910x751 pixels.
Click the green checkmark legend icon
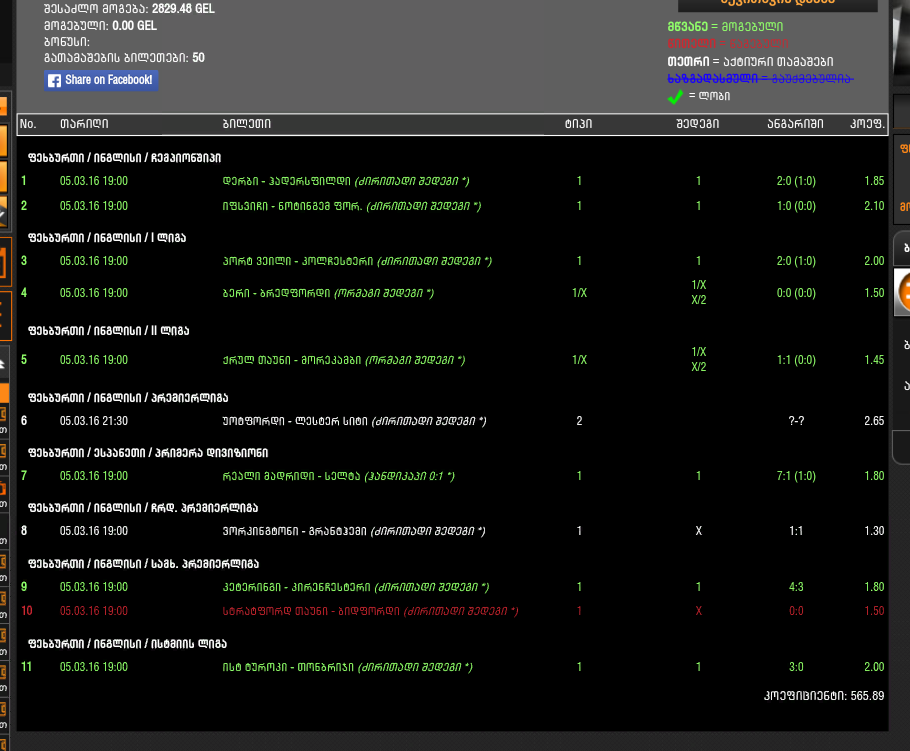(675, 97)
